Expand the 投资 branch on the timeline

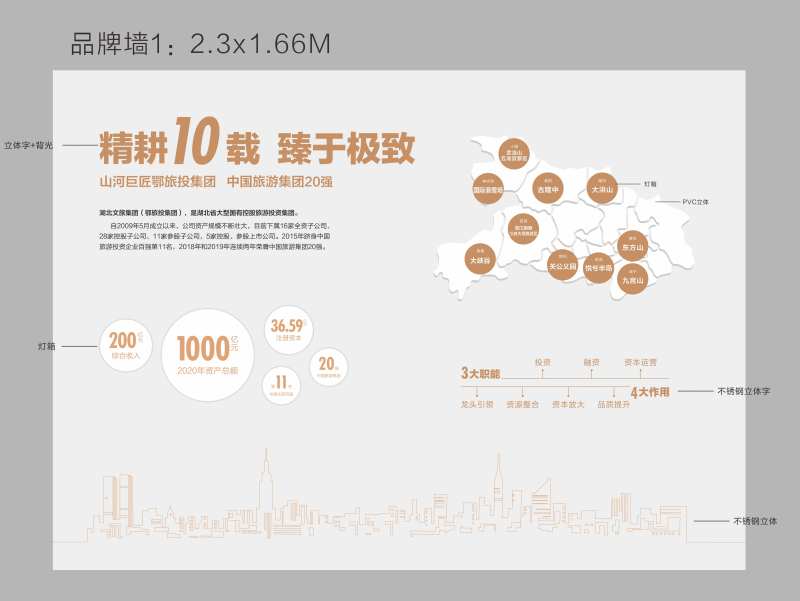click(x=543, y=361)
